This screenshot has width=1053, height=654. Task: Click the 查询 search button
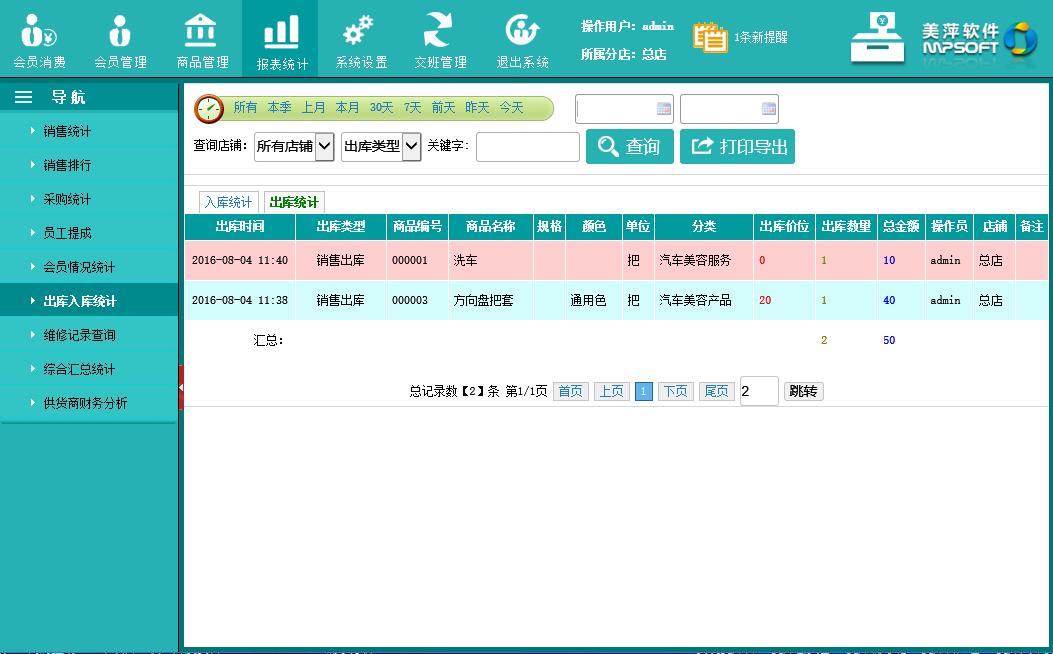point(629,147)
